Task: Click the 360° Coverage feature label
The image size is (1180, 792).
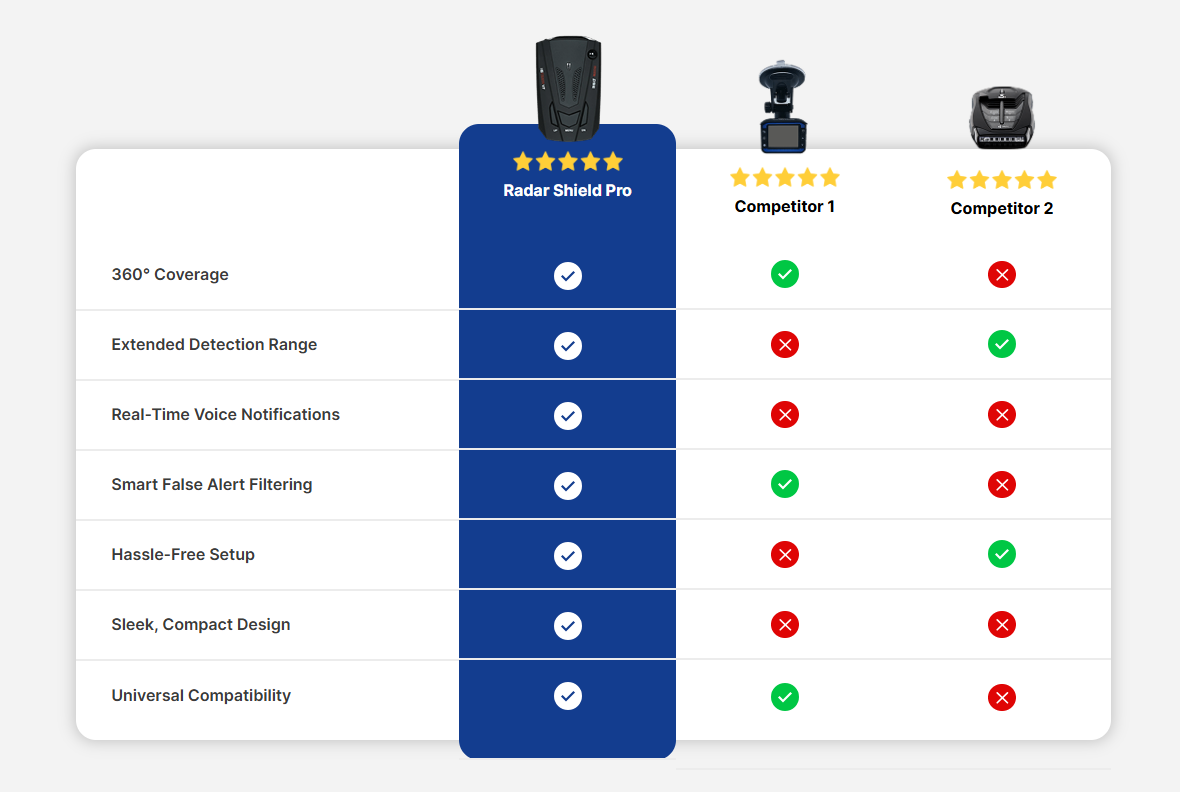Action: 170,275
